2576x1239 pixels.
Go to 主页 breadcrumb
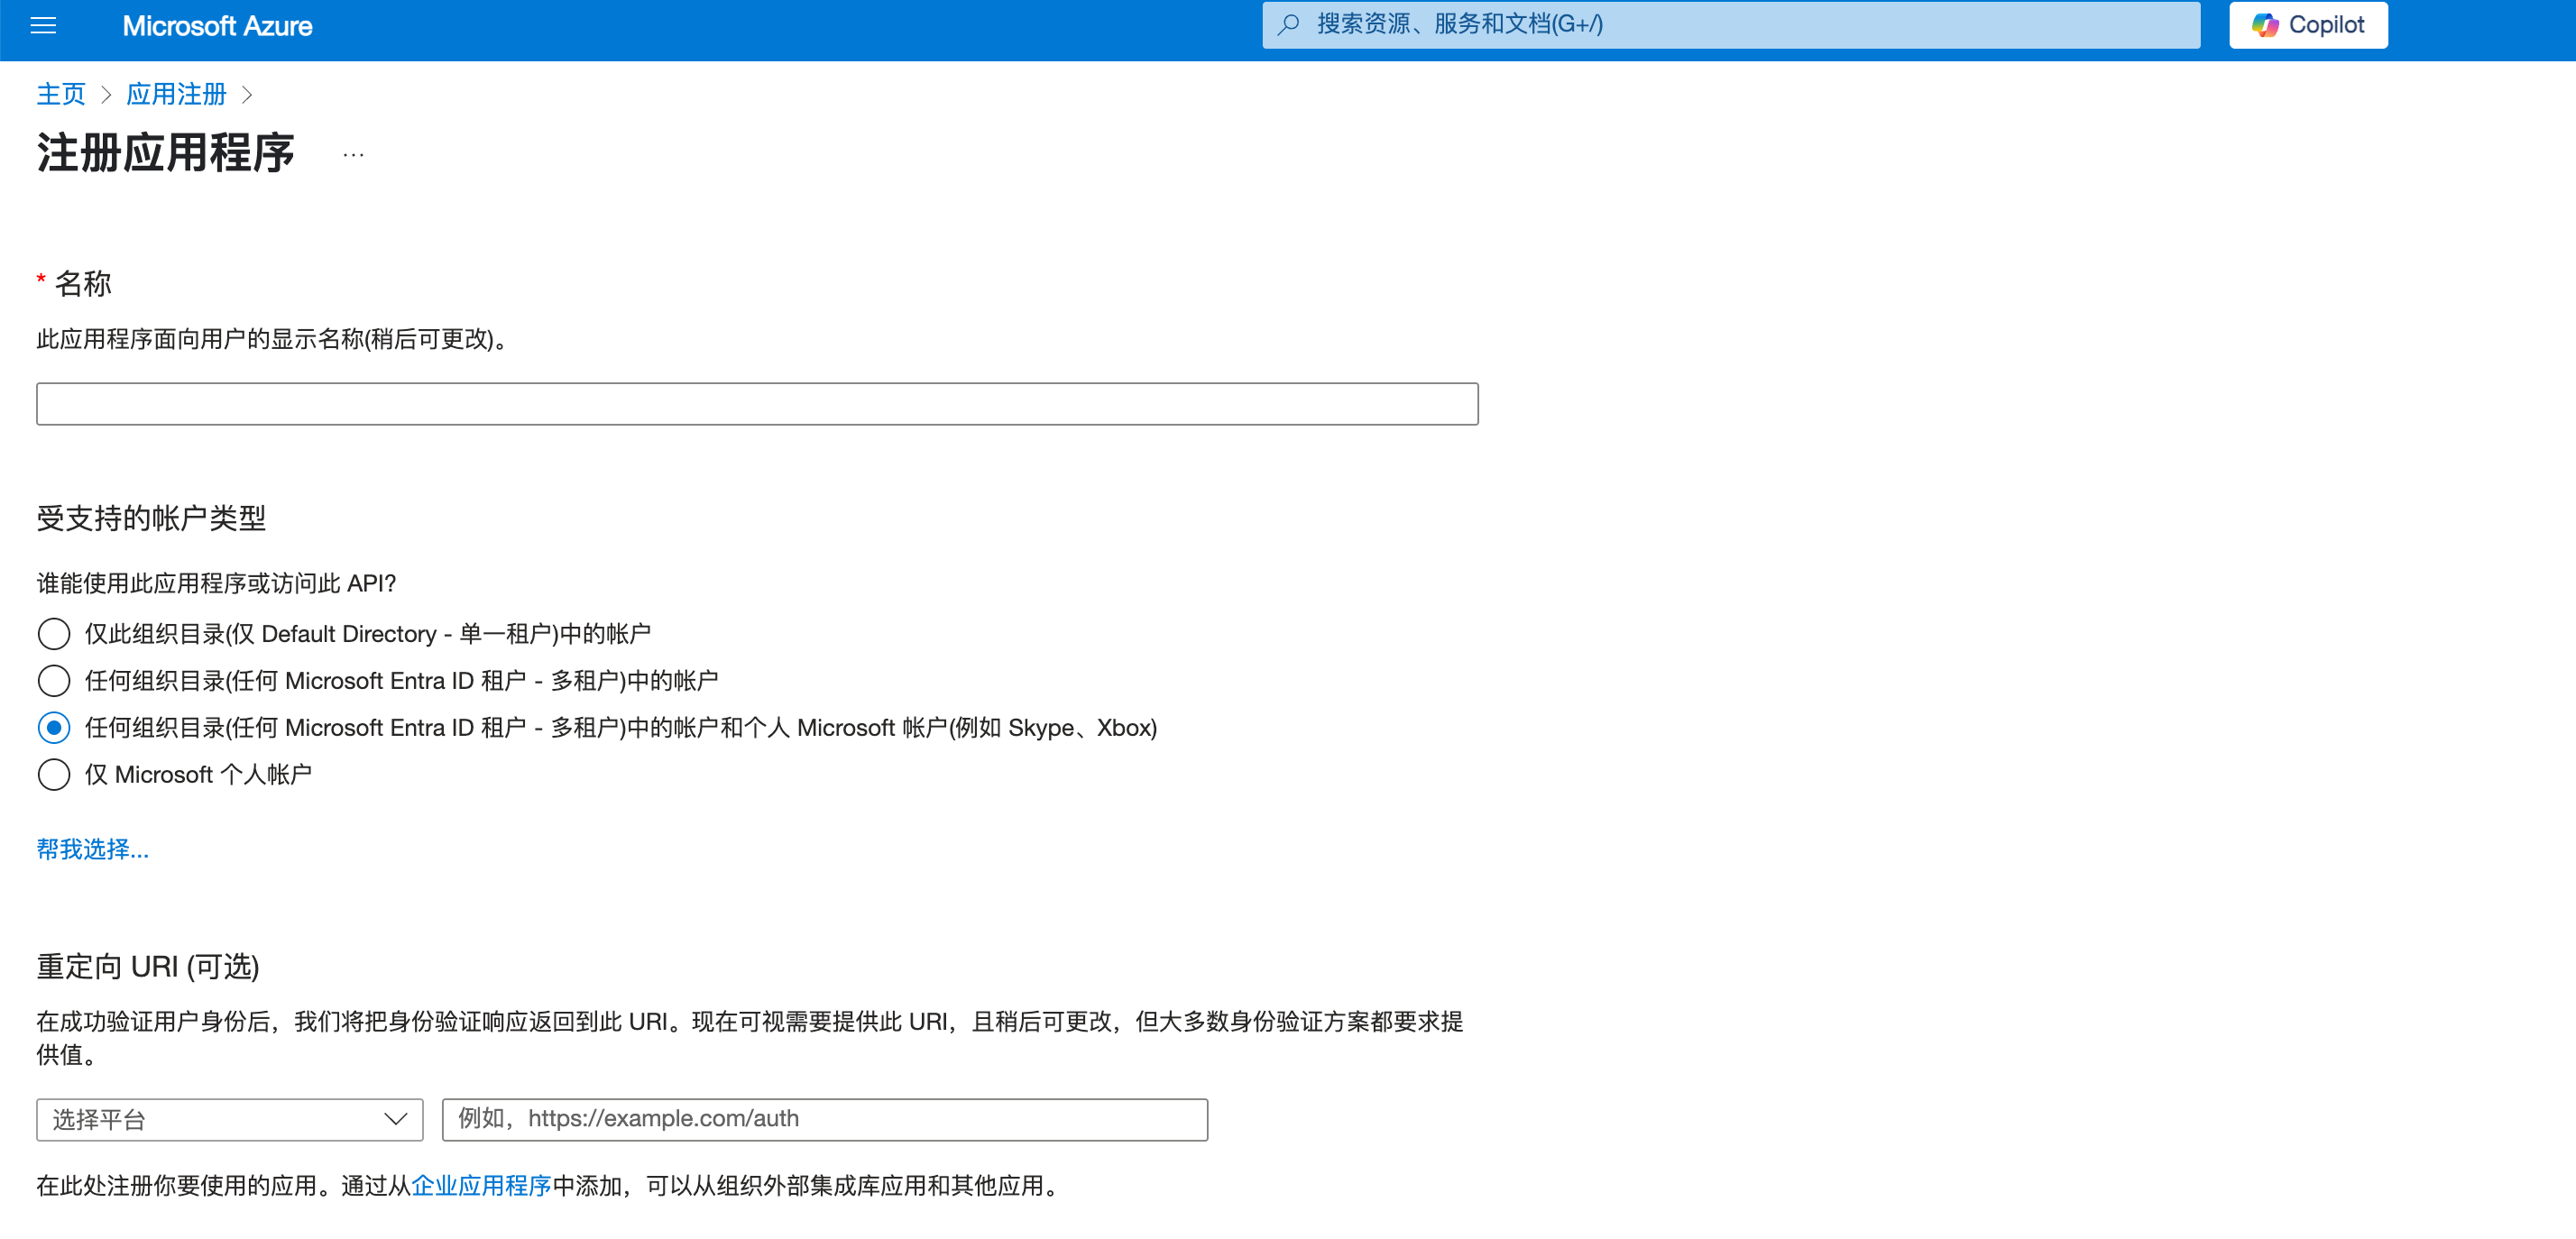pos(61,94)
